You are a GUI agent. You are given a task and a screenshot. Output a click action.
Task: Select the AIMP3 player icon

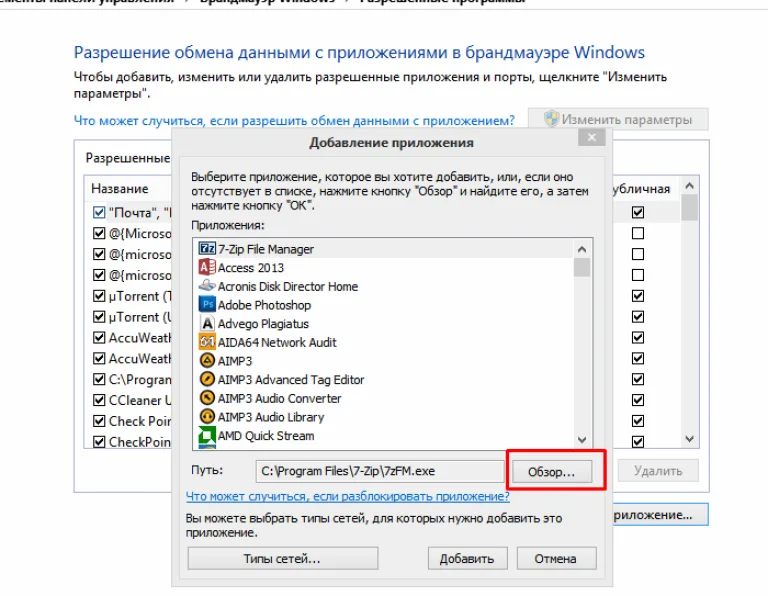[x=207, y=360]
